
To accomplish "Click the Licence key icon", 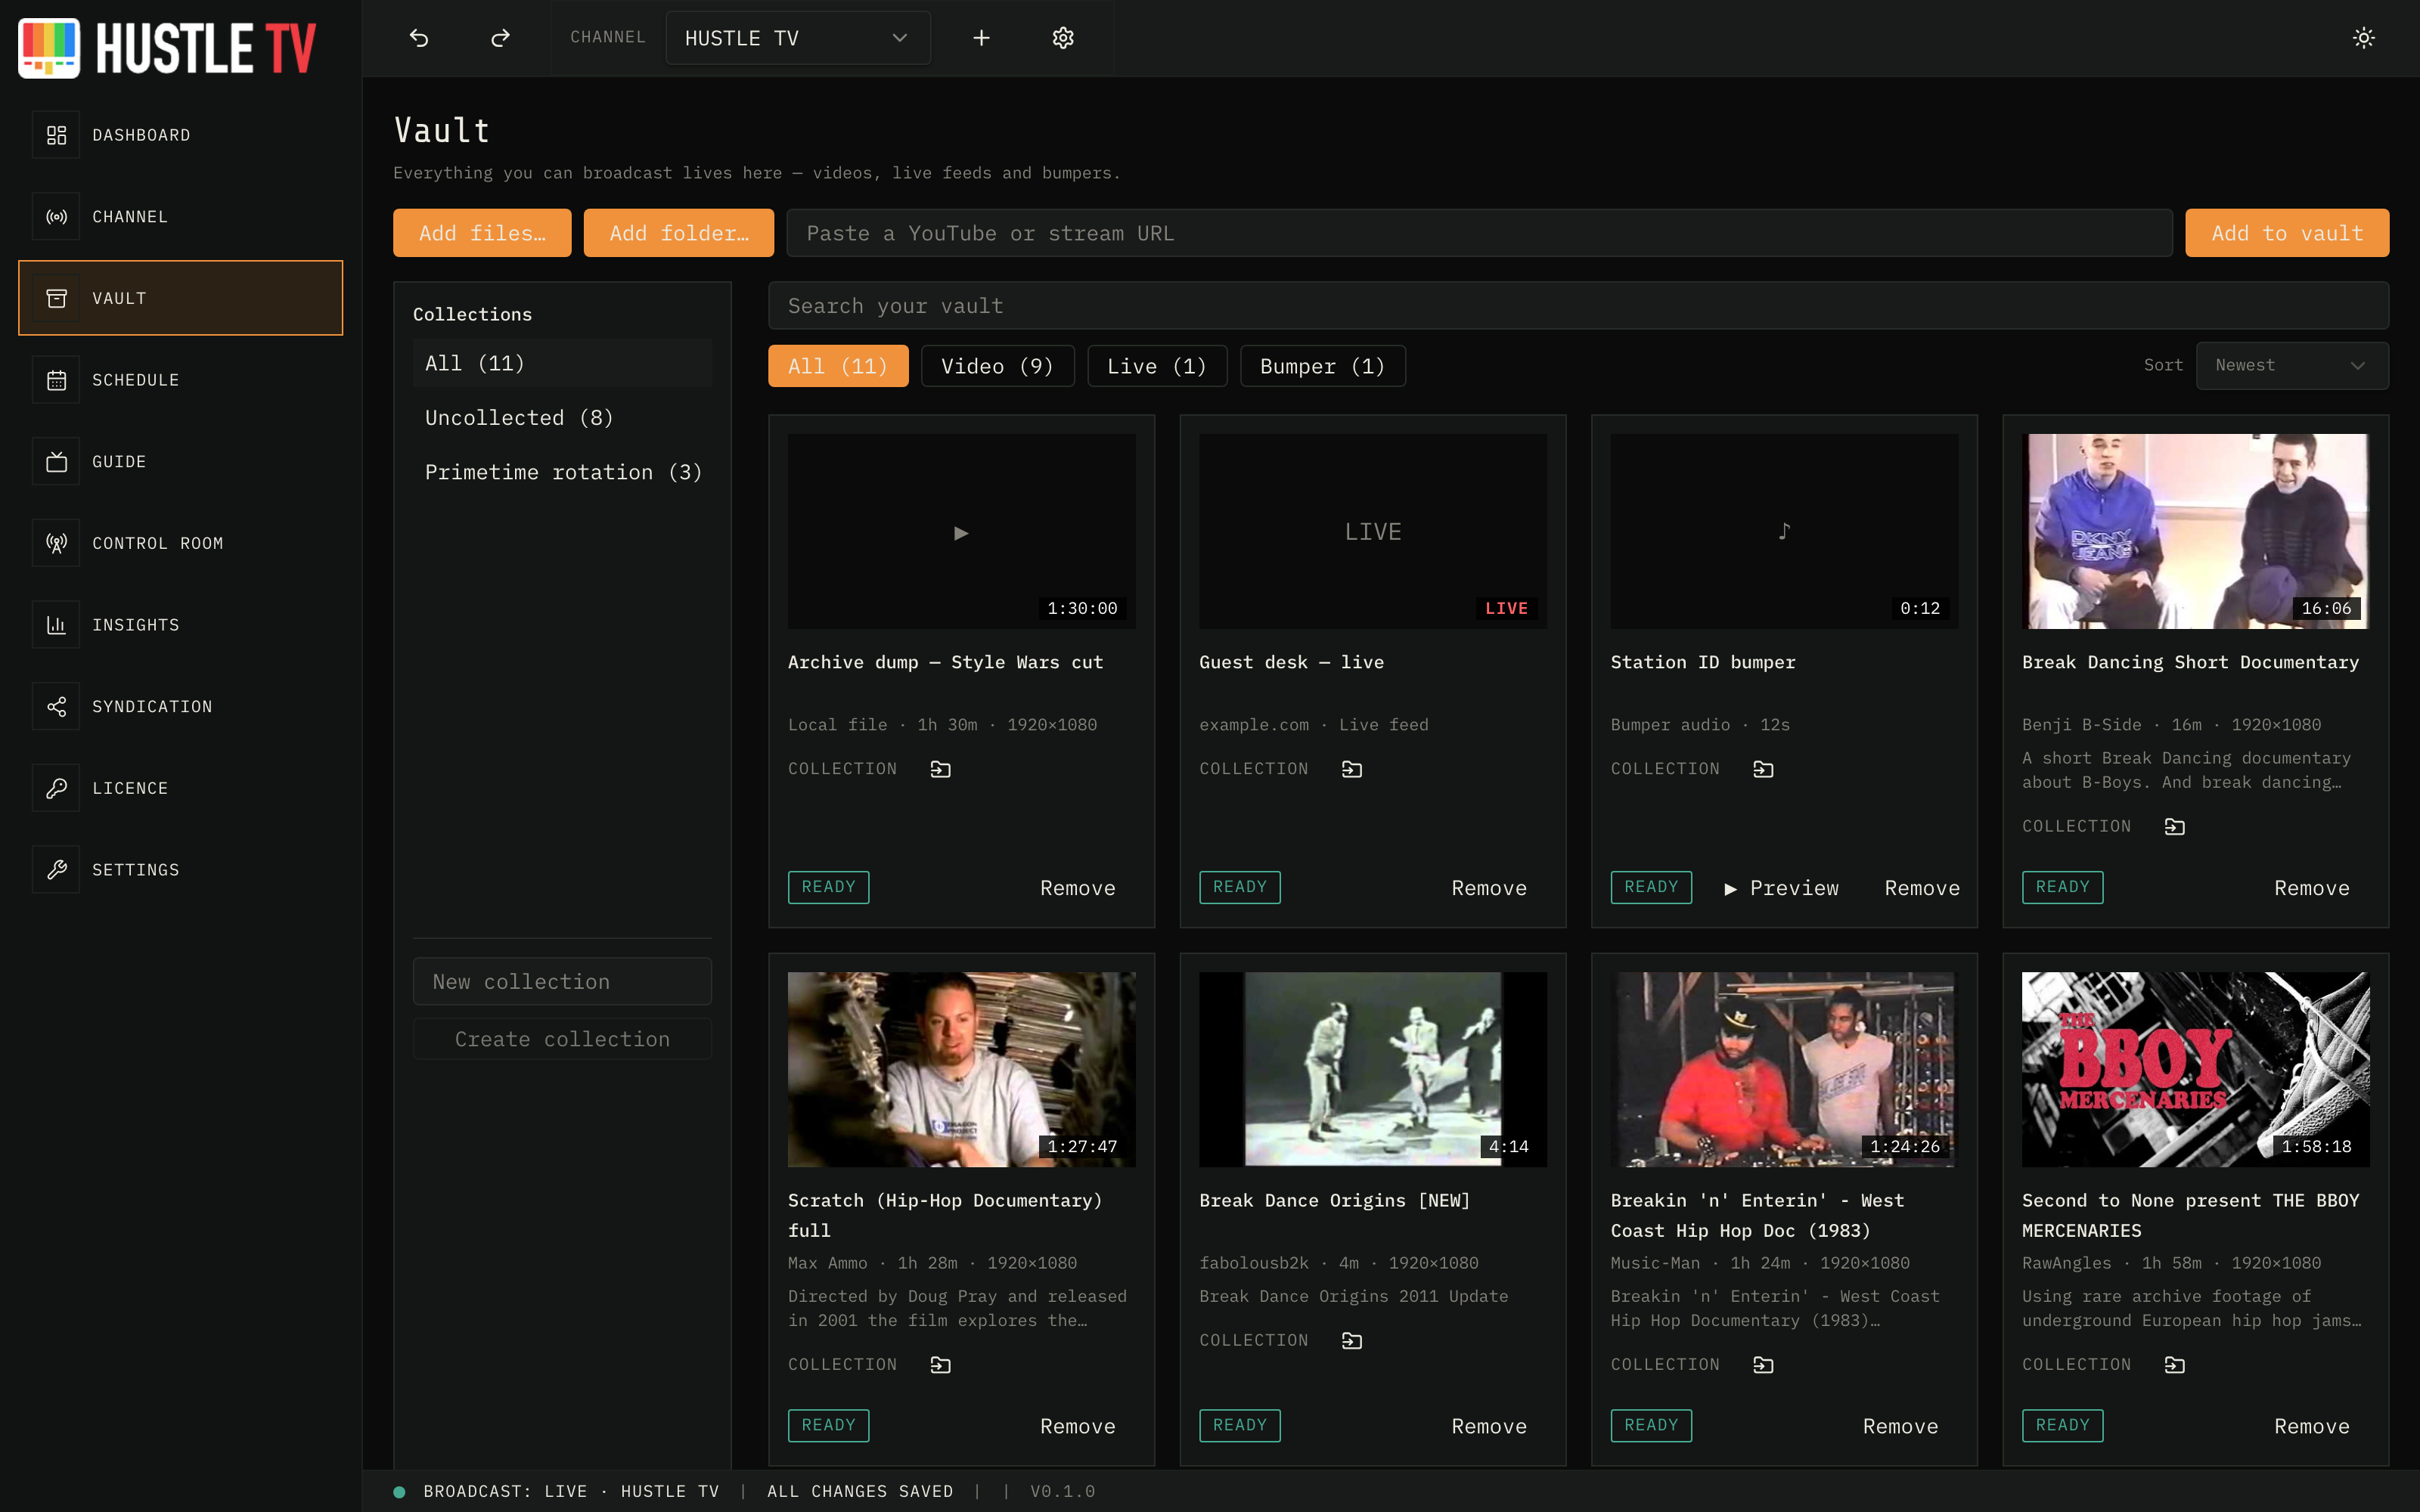I will tap(56, 788).
